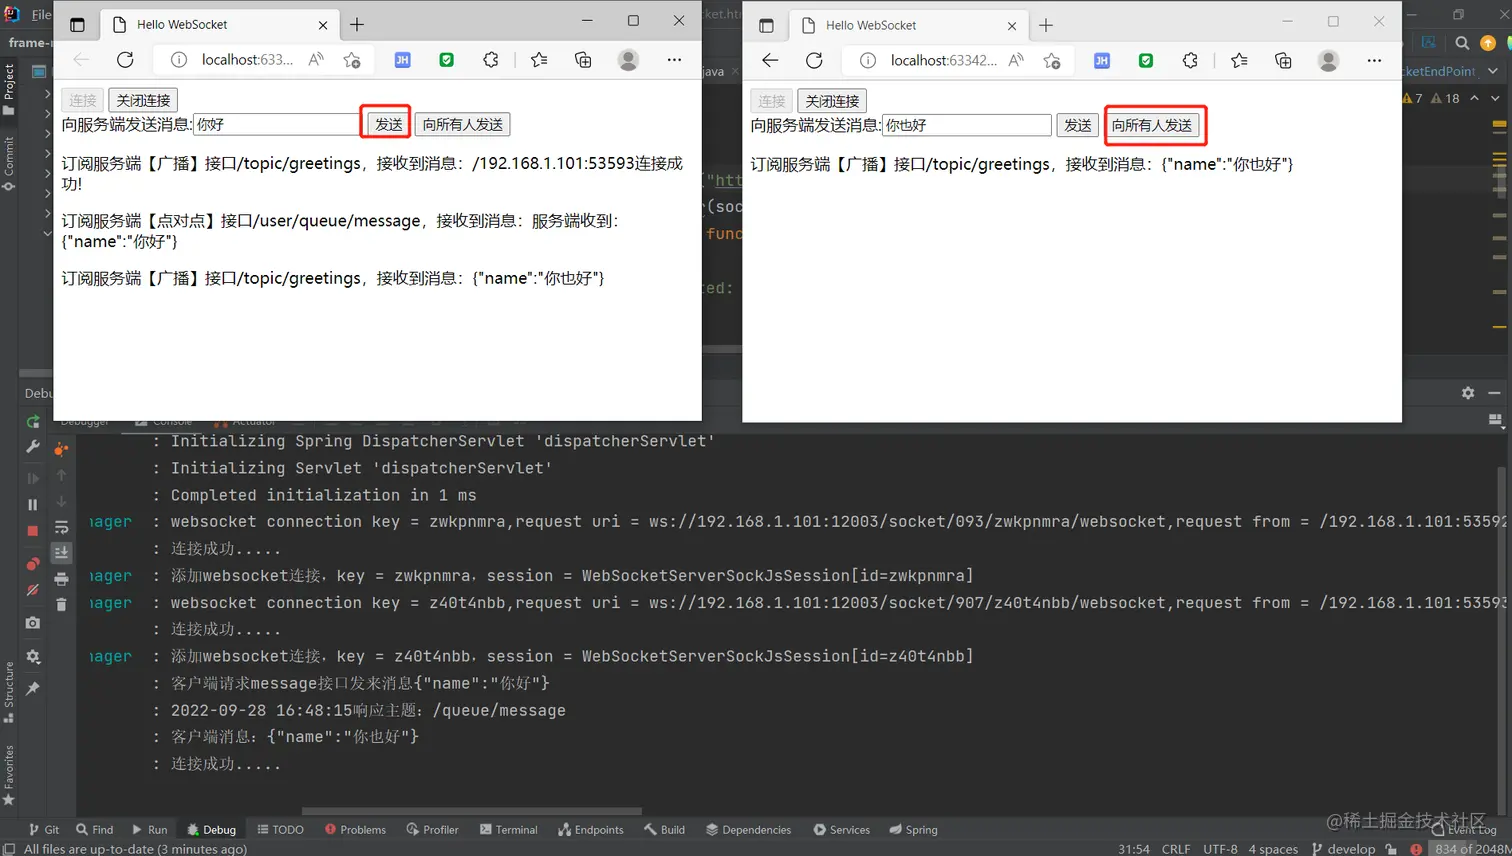Open the debugger wrench settings icon
This screenshot has width=1512, height=856.
point(33,447)
